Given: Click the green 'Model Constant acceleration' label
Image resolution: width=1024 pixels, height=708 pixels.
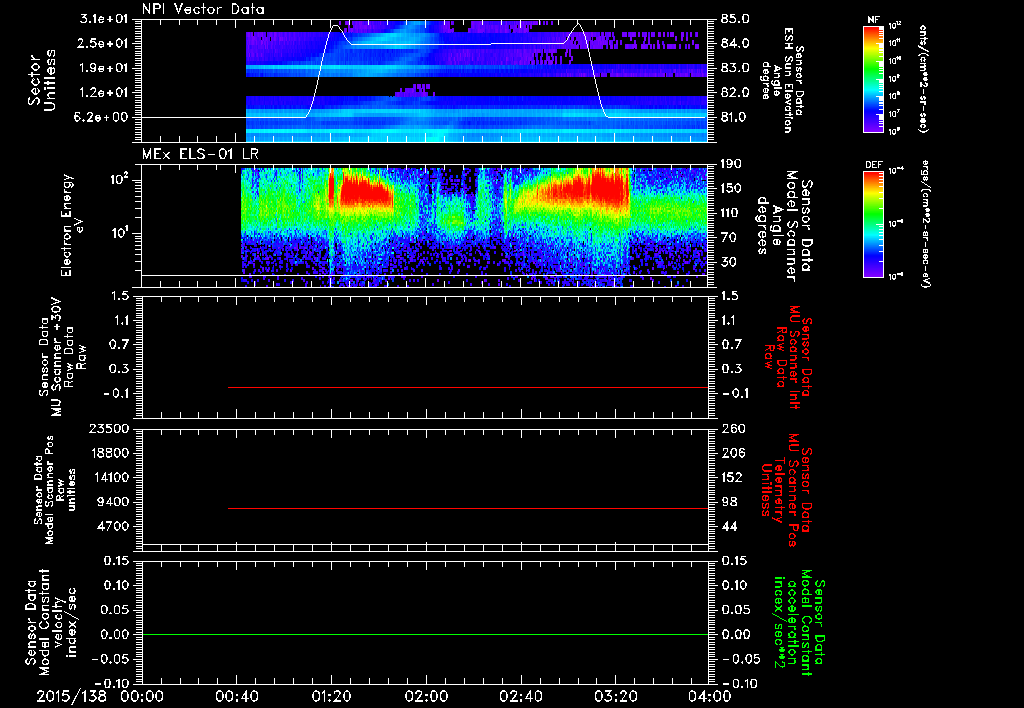Looking at the screenshot, I should click(798, 622).
